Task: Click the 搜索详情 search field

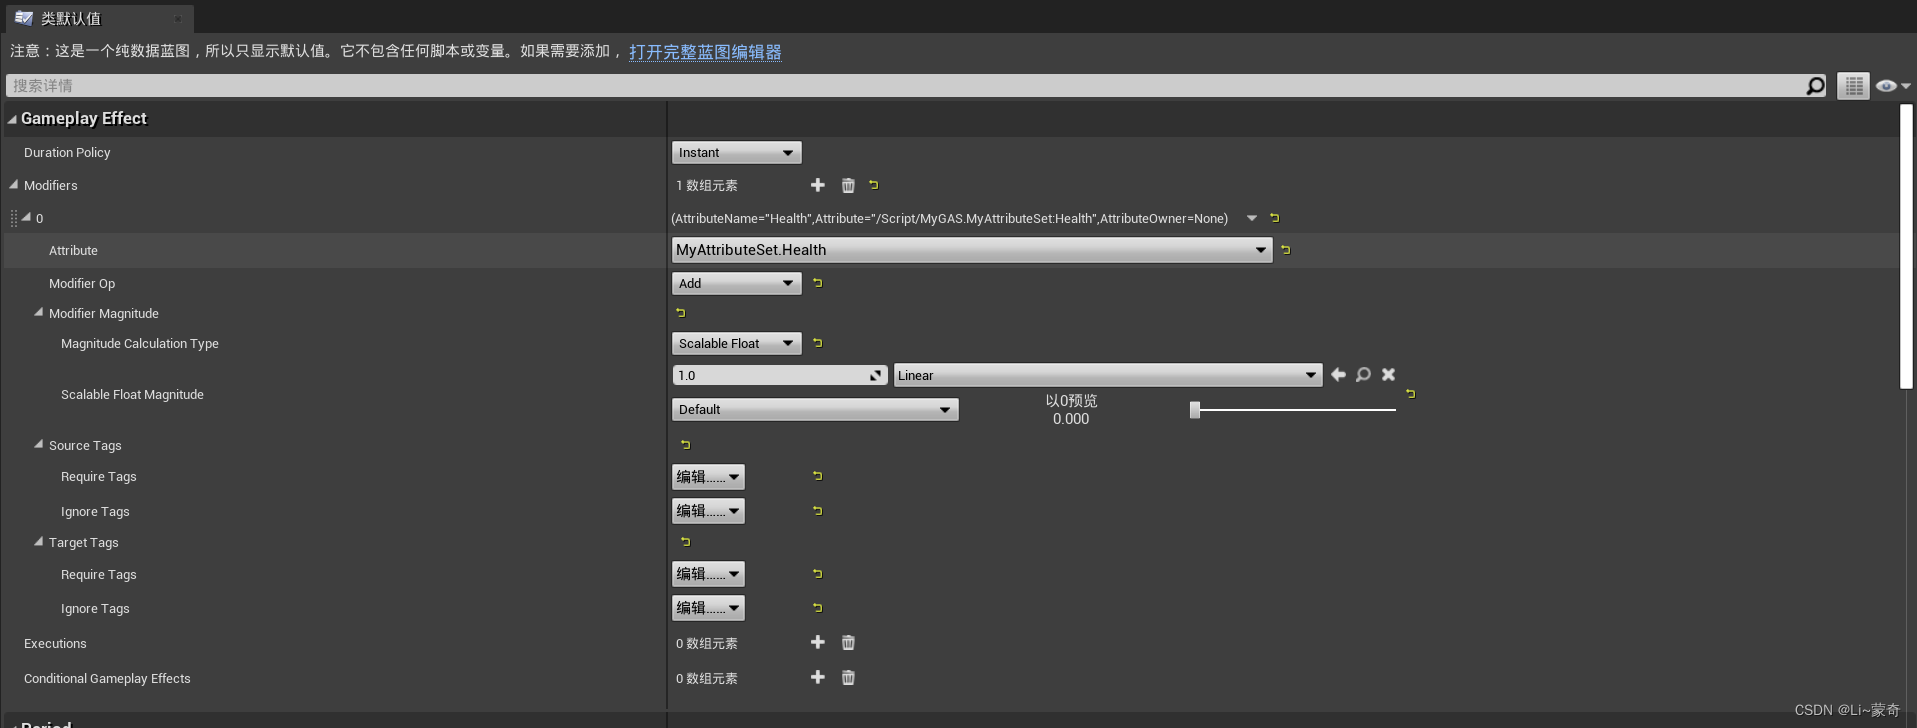Action: pos(905,86)
